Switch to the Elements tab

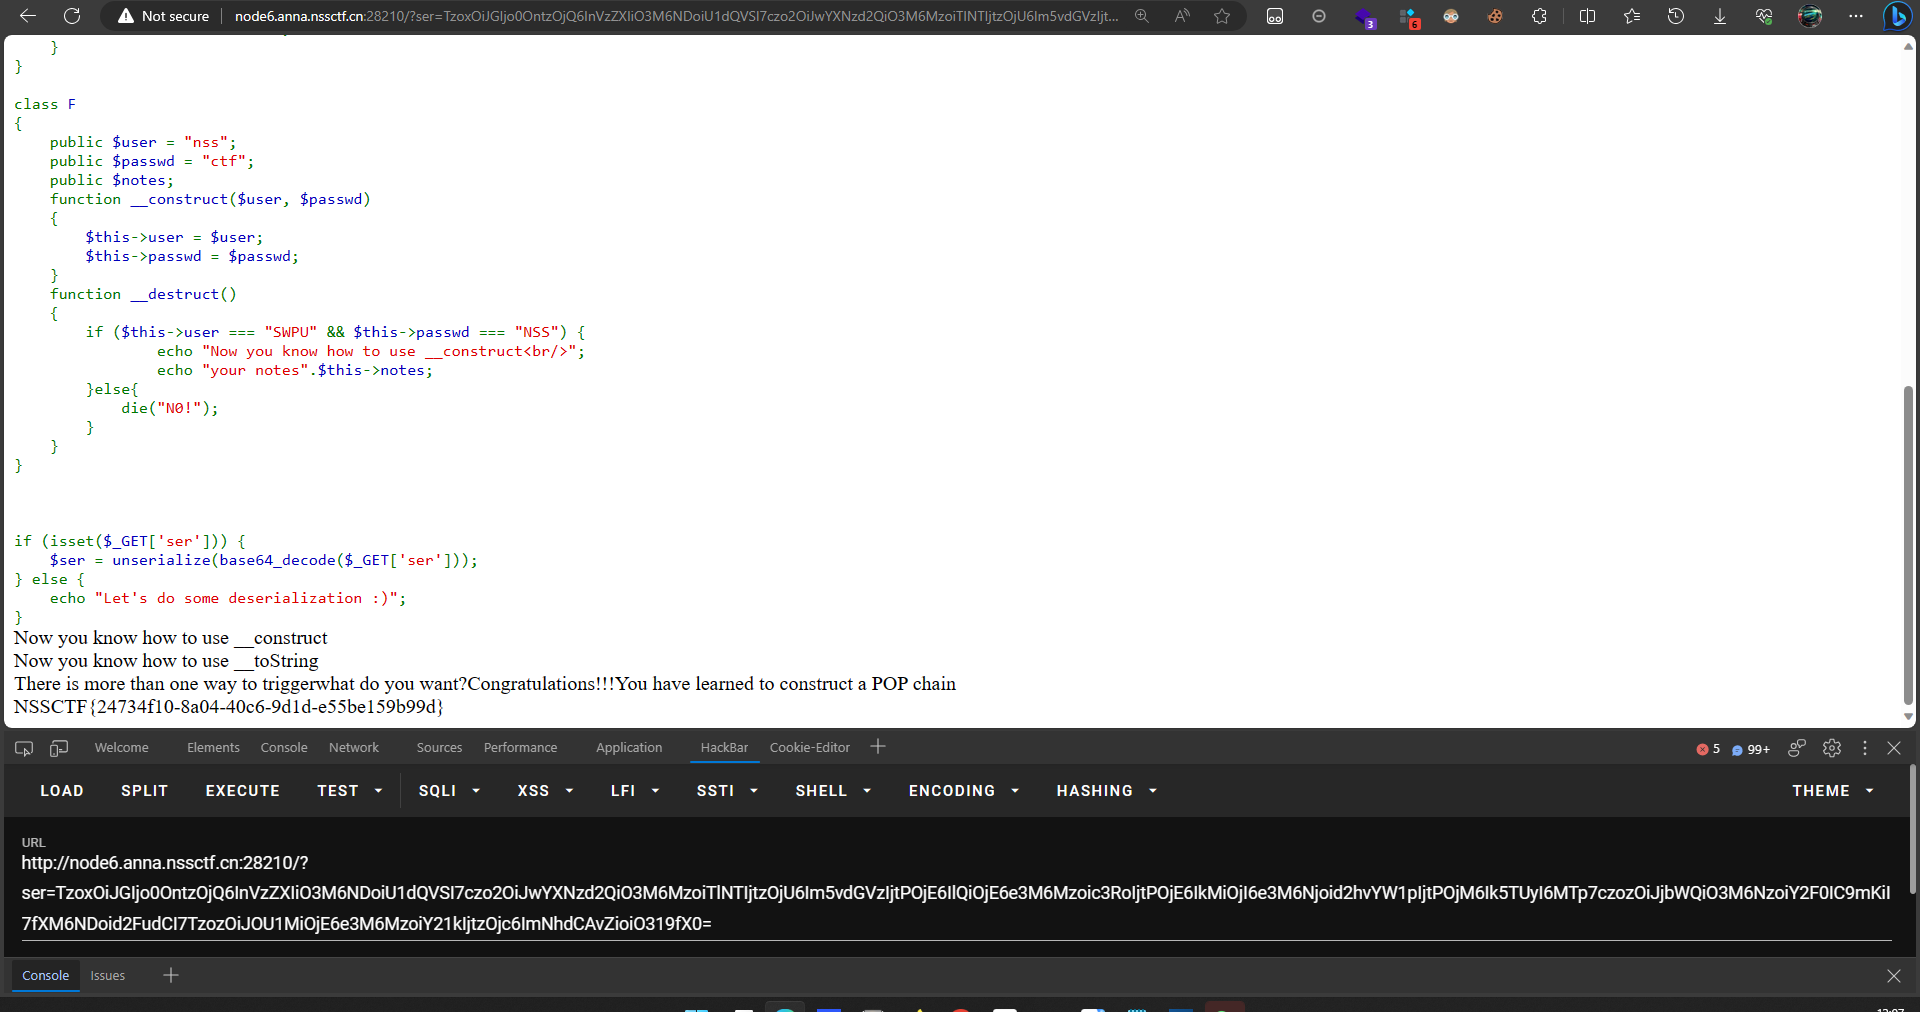pos(213,748)
